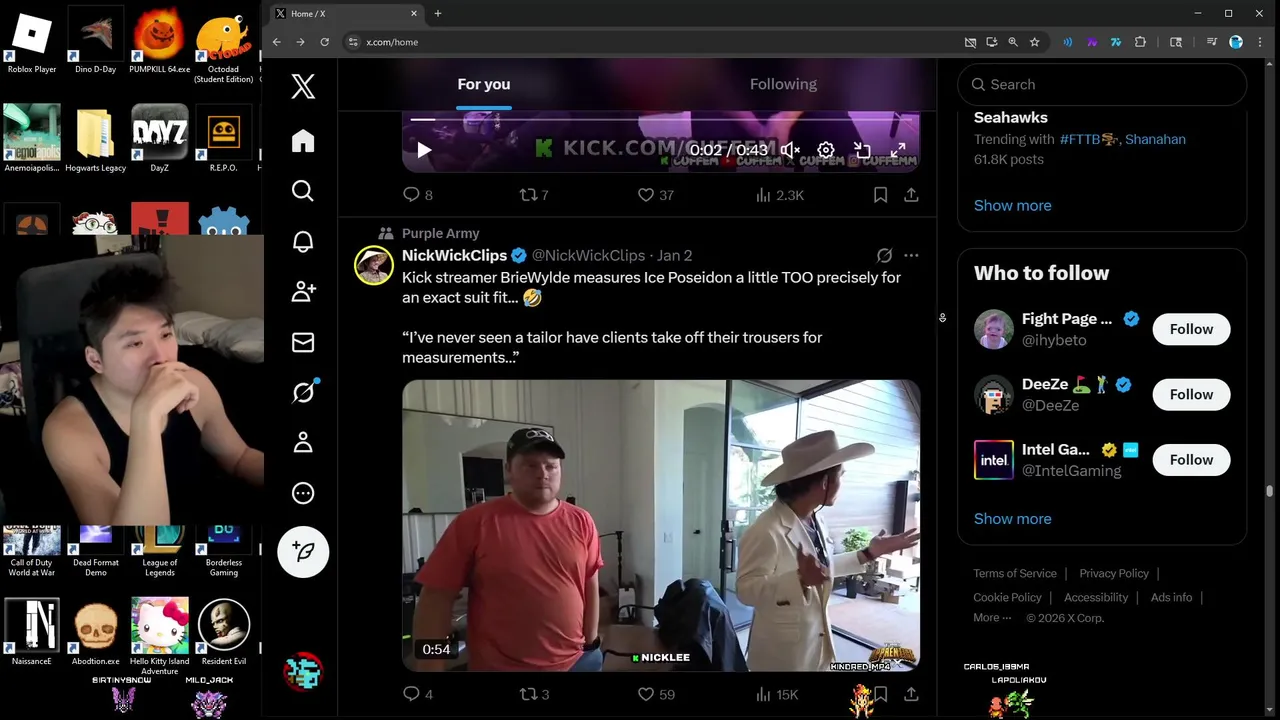Open Grok actions on NickWickClips post

pyautogui.click(x=884, y=256)
